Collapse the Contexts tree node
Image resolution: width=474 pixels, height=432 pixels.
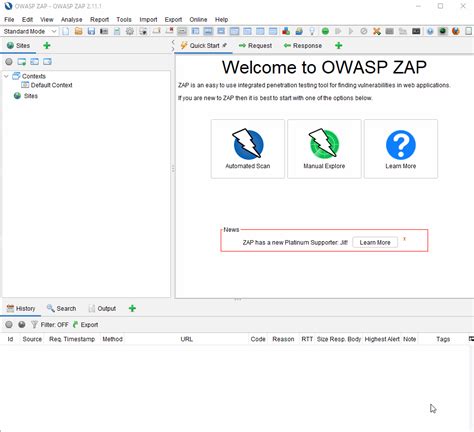[x=6, y=76]
